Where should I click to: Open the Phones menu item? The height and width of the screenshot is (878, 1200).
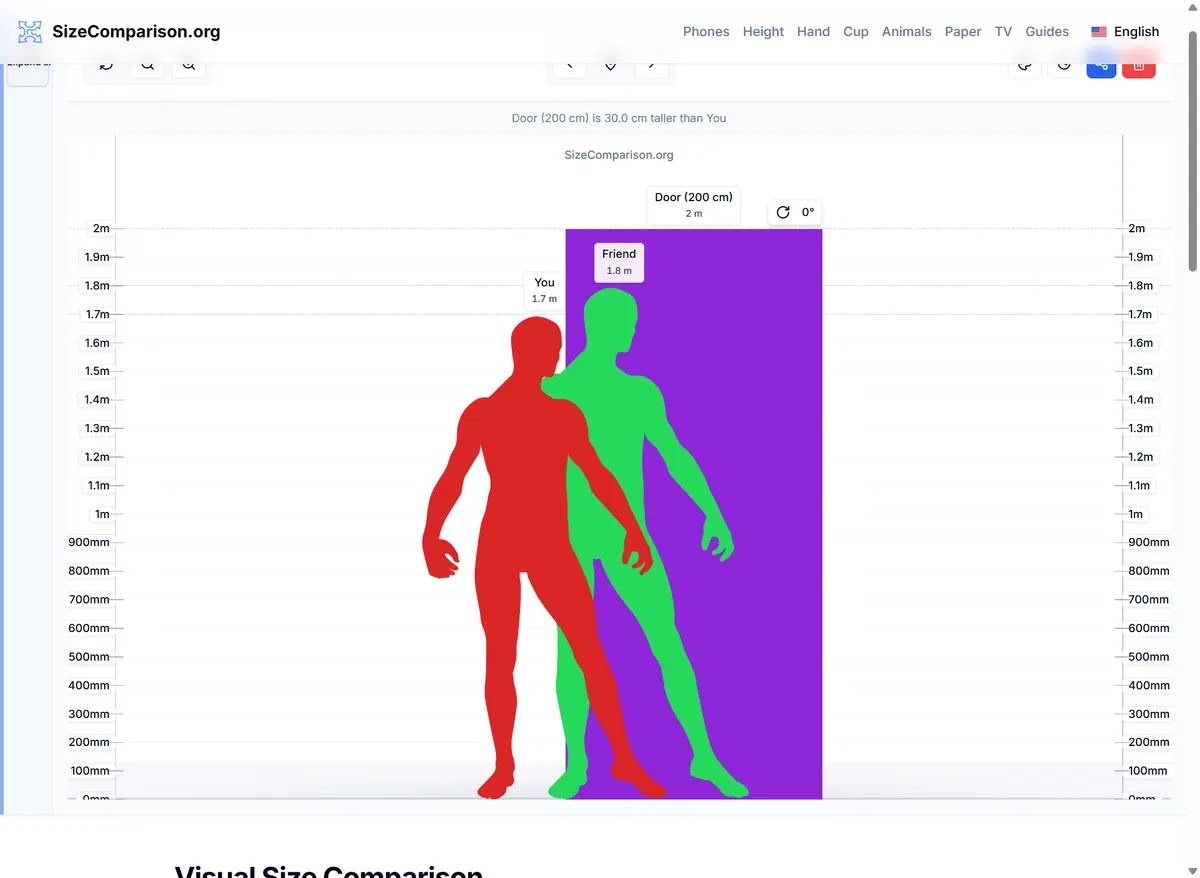pyautogui.click(x=706, y=32)
